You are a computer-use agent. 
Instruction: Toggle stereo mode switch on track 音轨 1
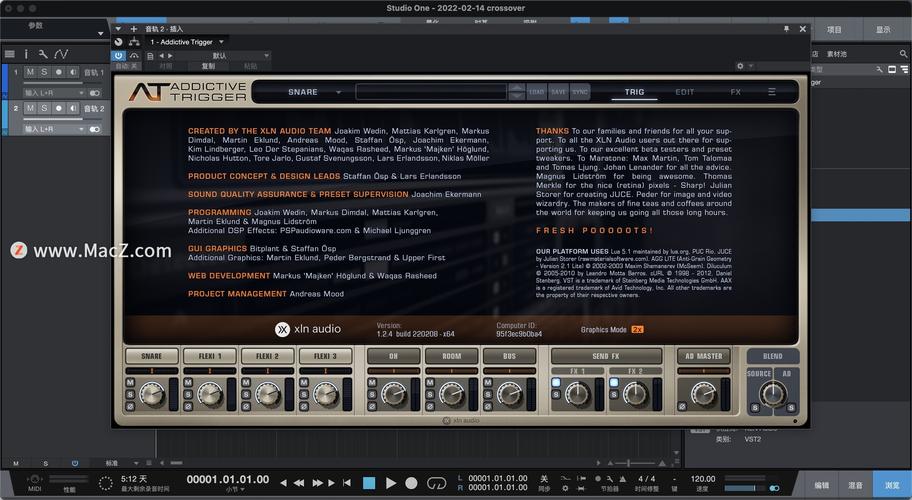pyautogui.click(x=95, y=93)
